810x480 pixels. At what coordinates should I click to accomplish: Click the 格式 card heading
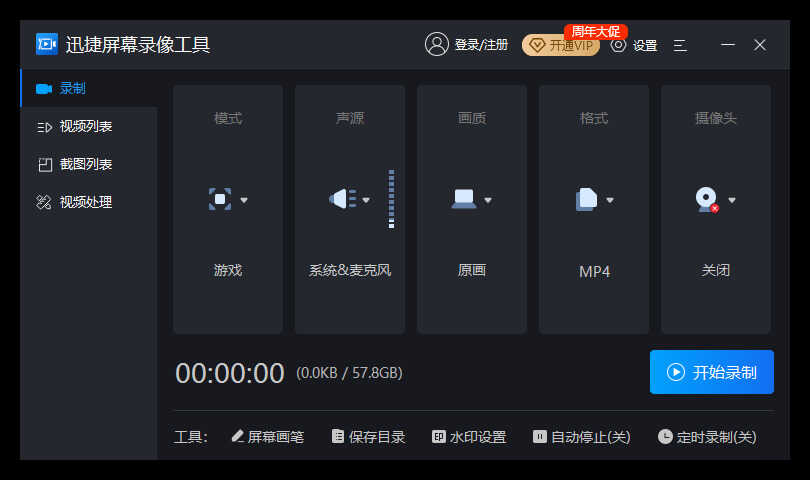click(594, 118)
